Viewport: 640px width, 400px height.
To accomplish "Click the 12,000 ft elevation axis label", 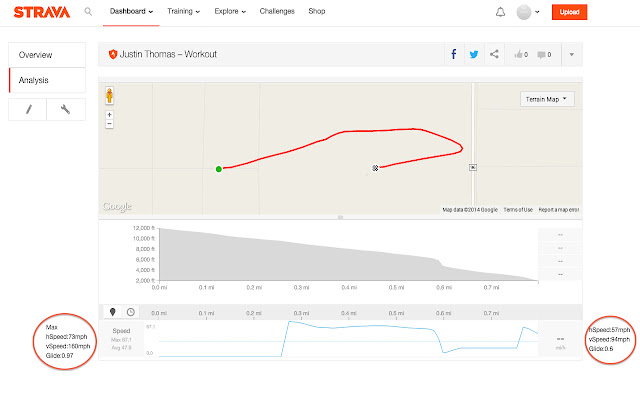I will (144, 228).
